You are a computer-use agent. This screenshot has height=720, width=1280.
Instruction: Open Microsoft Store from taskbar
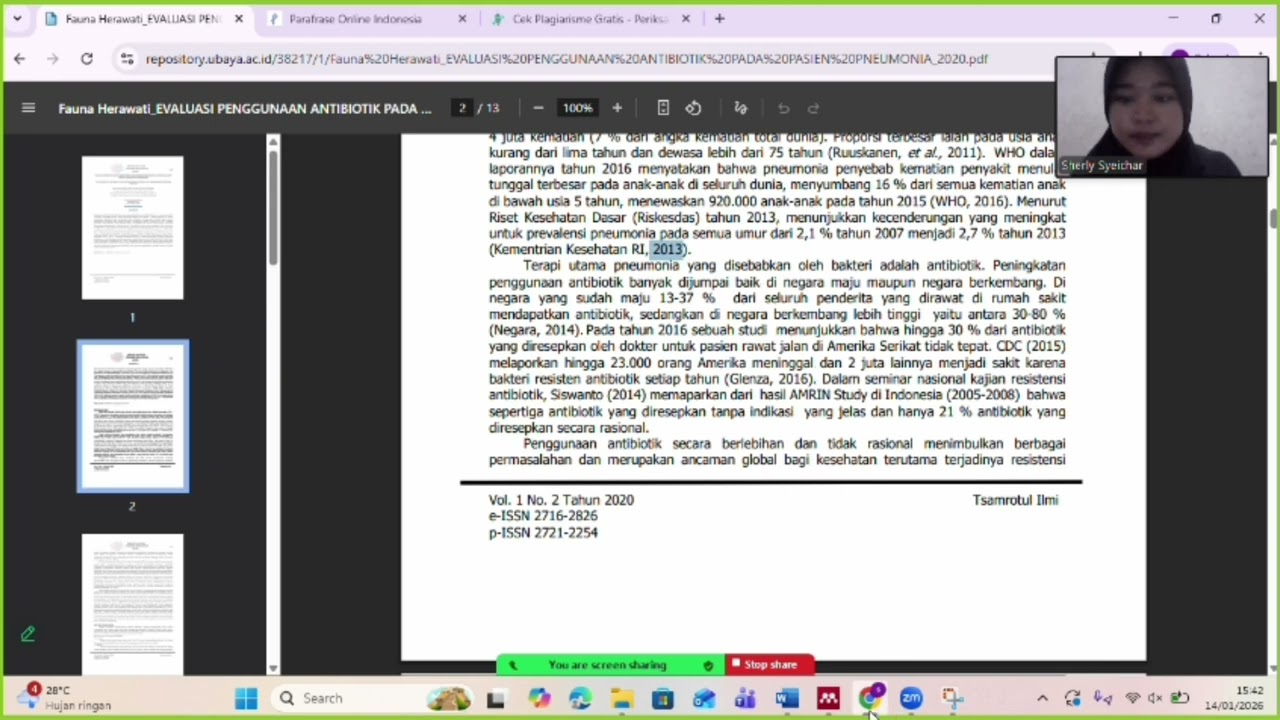pos(663,698)
